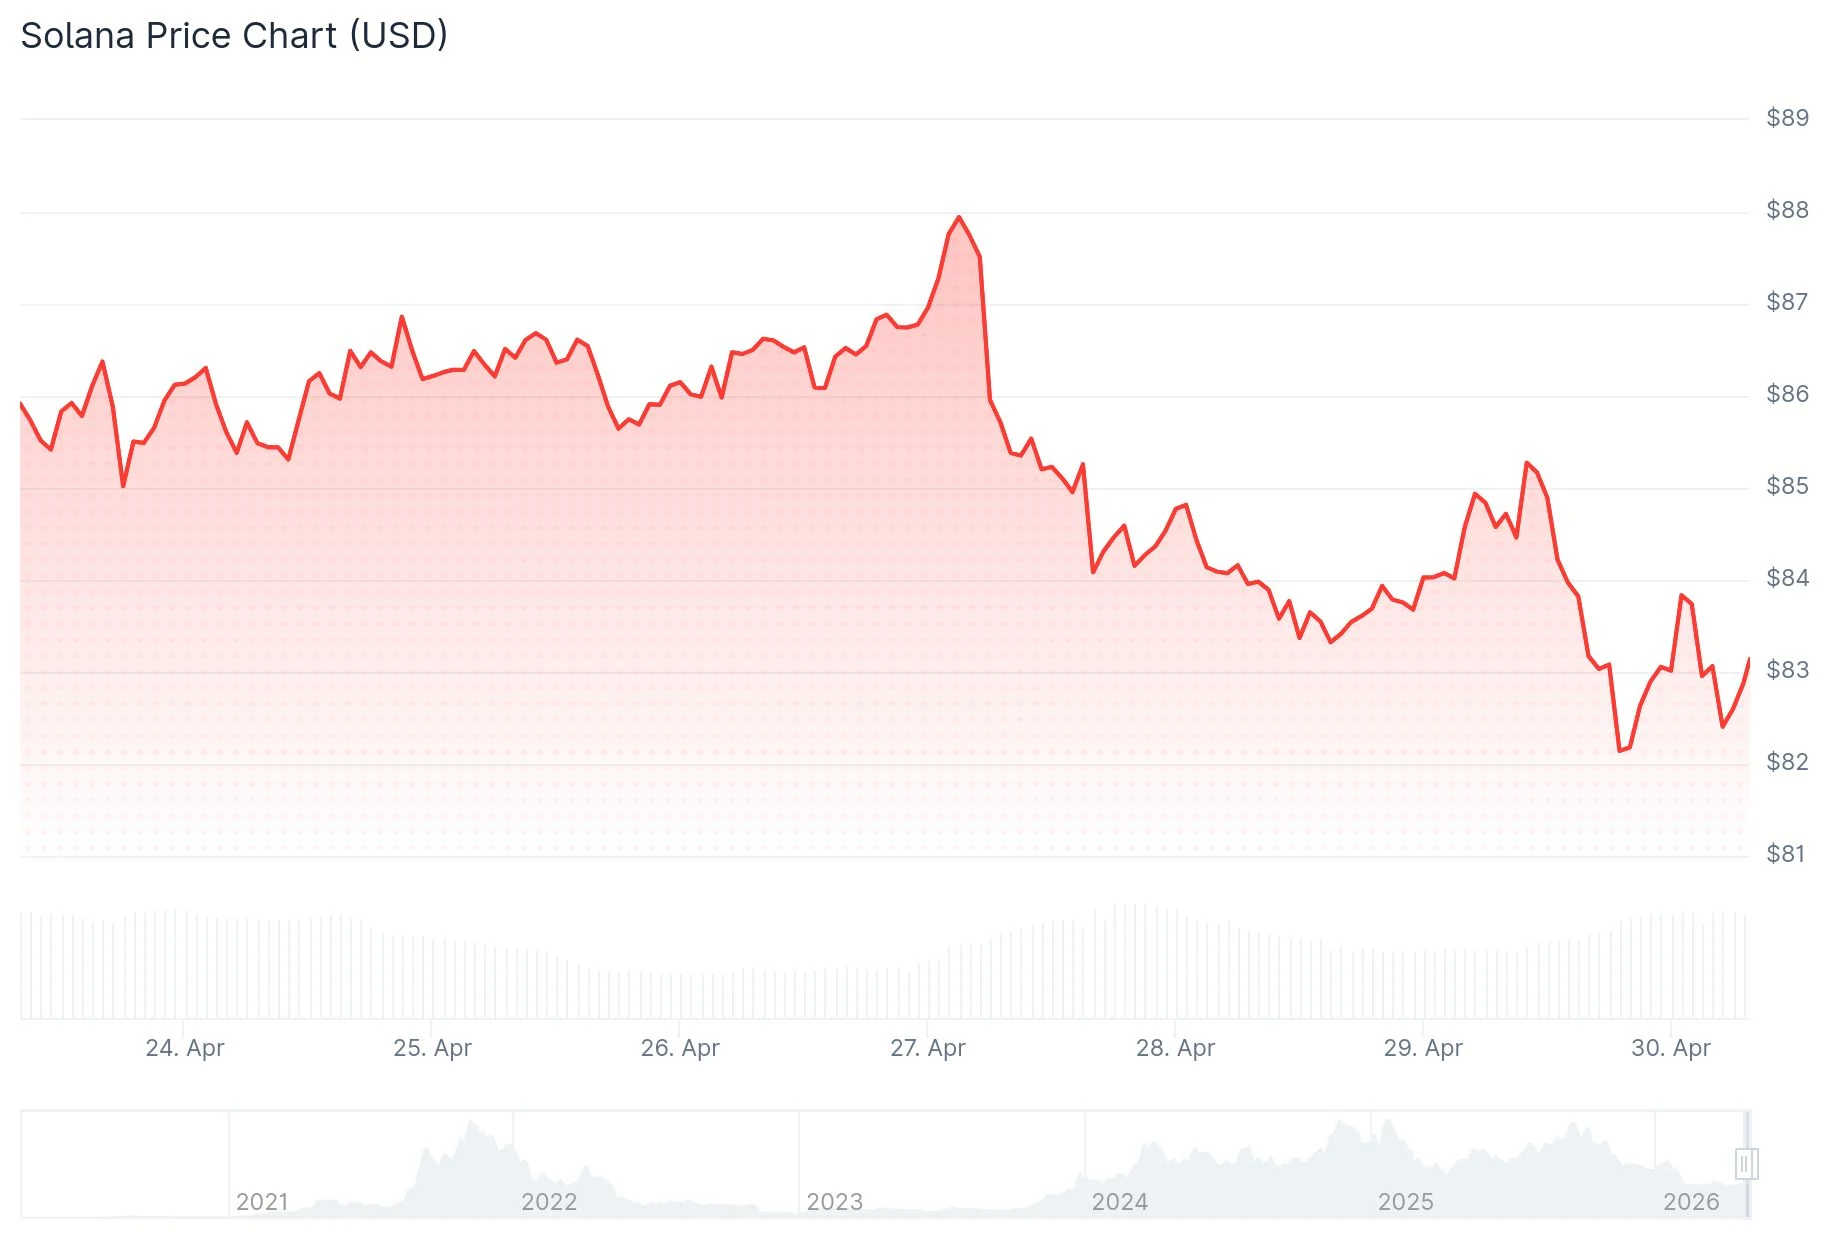The image size is (1824, 1248).
Task: Click the 29. Apr axis date
Action: click(1423, 1048)
